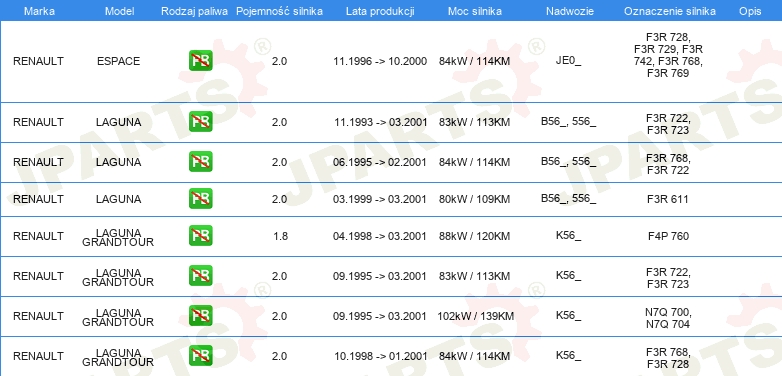Click Rodzaj paliwa column header
Screen dimensions: 782x376
tap(195, 11)
